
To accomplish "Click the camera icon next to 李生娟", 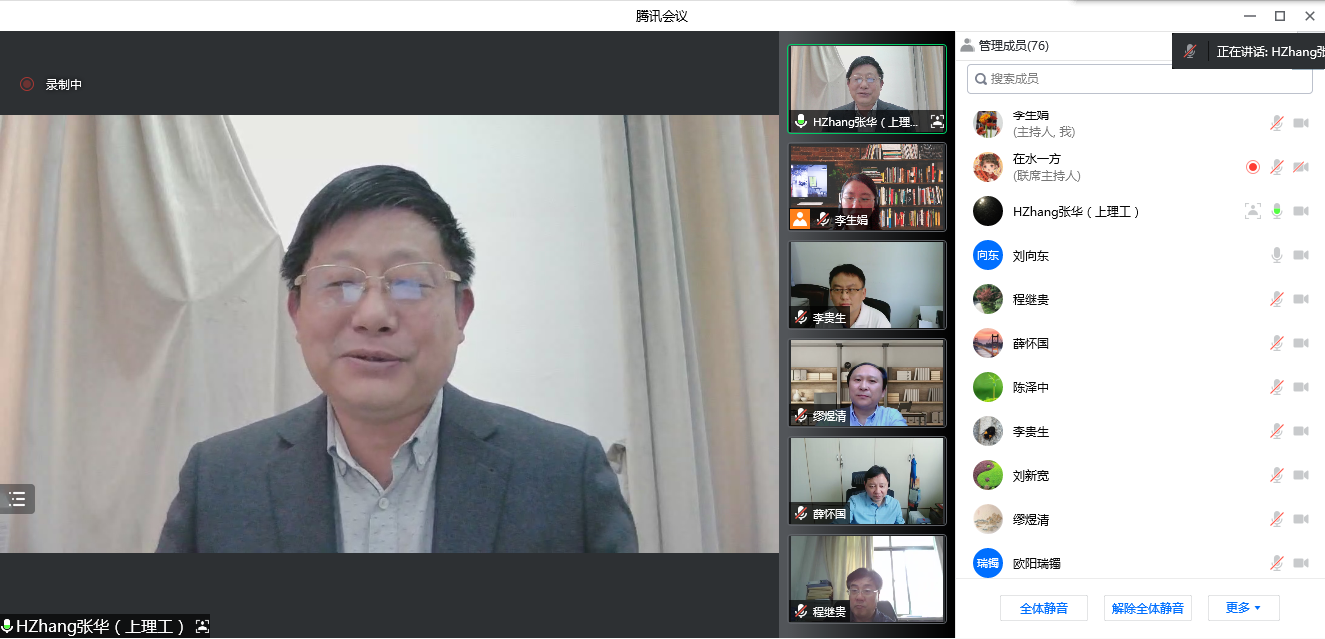I will click(x=1300, y=123).
